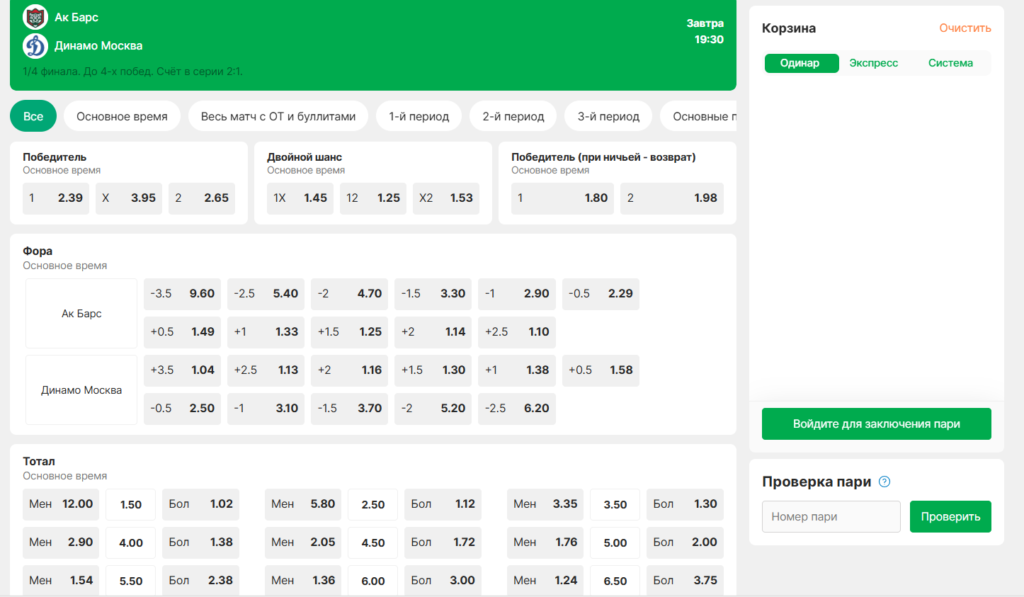Select draw-no-bet outcome 1 at 1.80
The image size is (1024, 597).
point(563,198)
